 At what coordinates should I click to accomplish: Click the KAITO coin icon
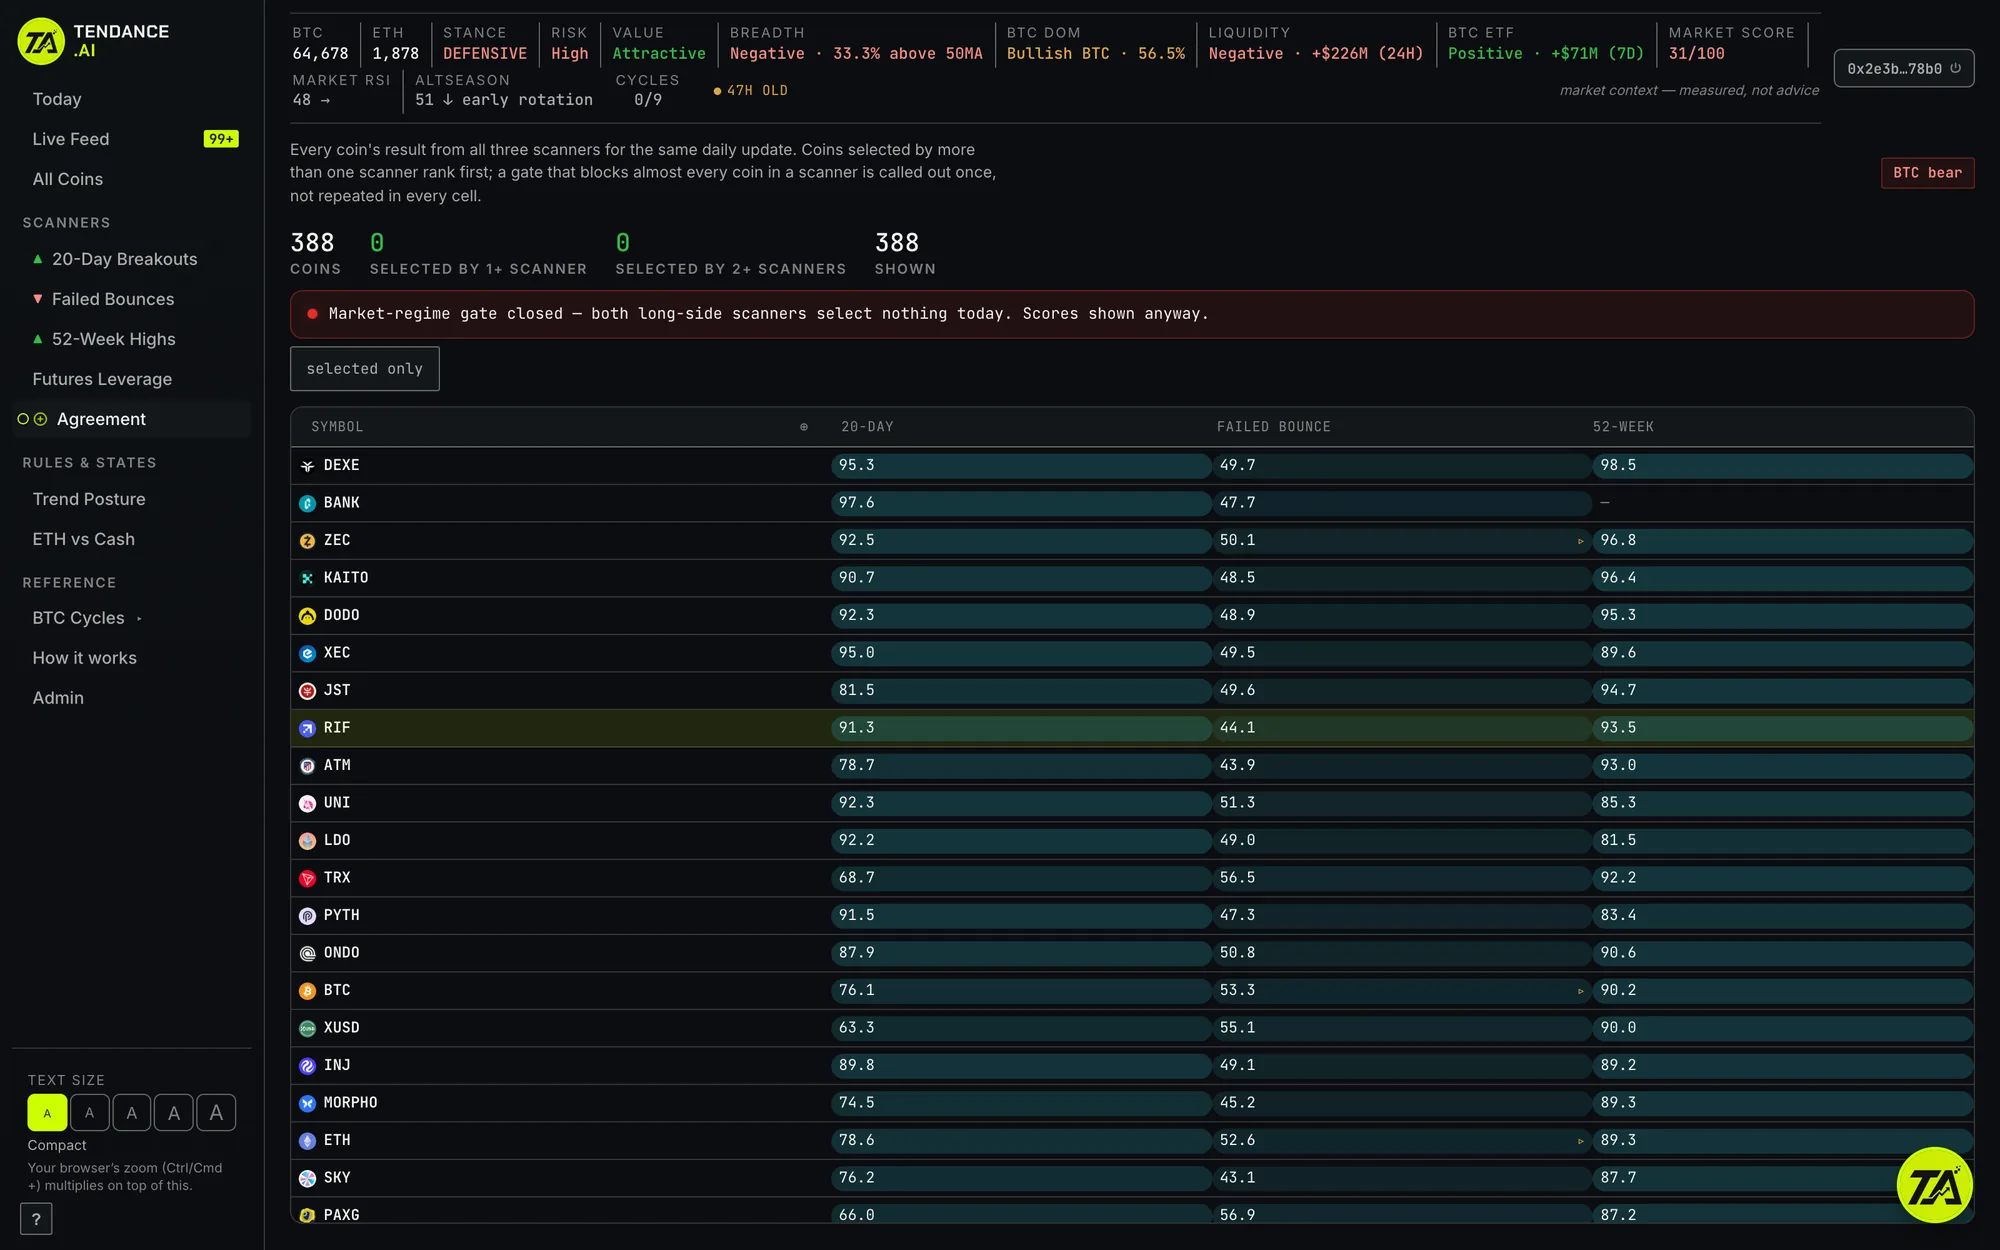coord(307,578)
